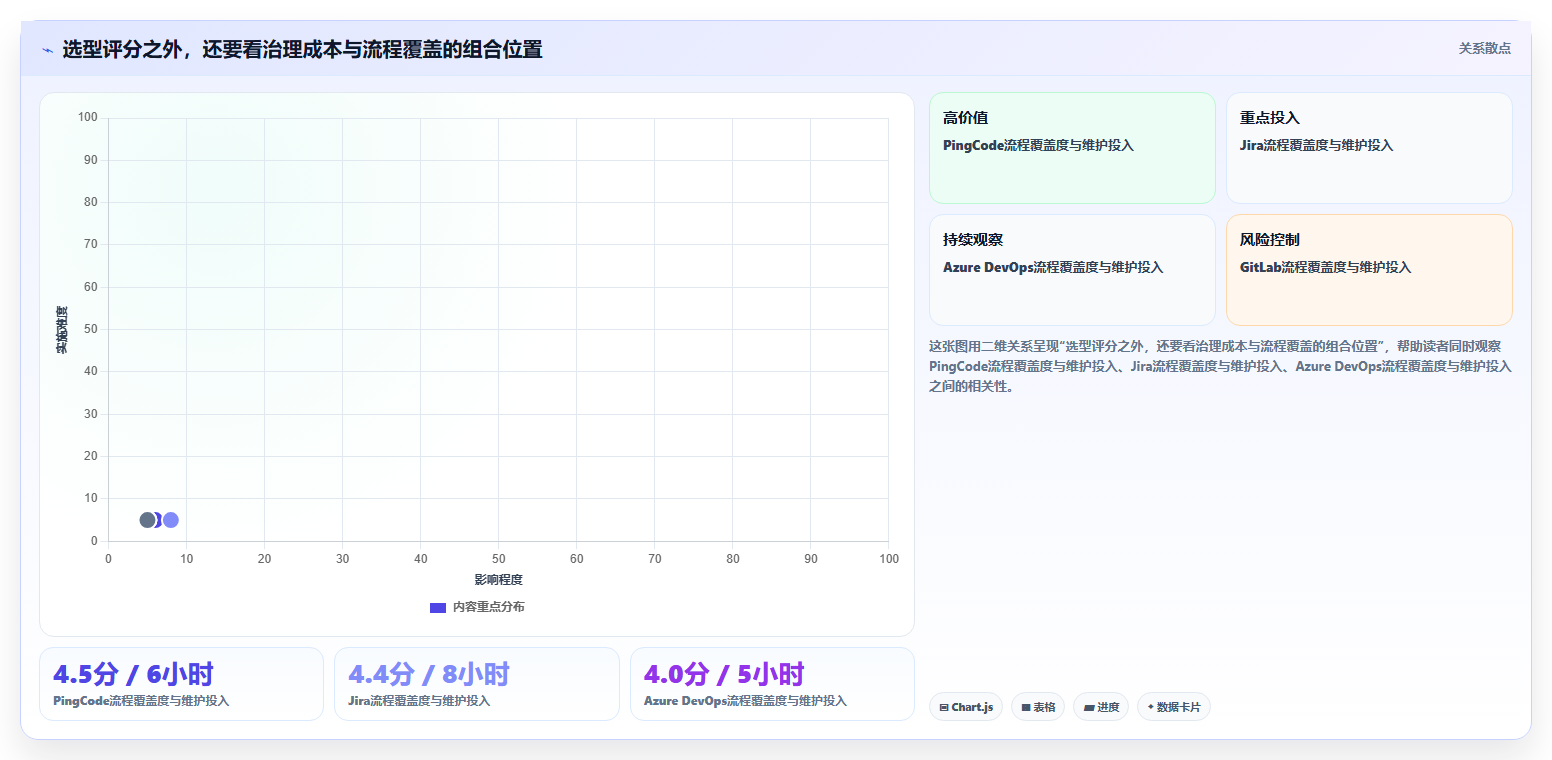Viewport: 1552px width, 760px height.
Task: Click the x-axis tick label 50
Action: [x=498, y=558]
